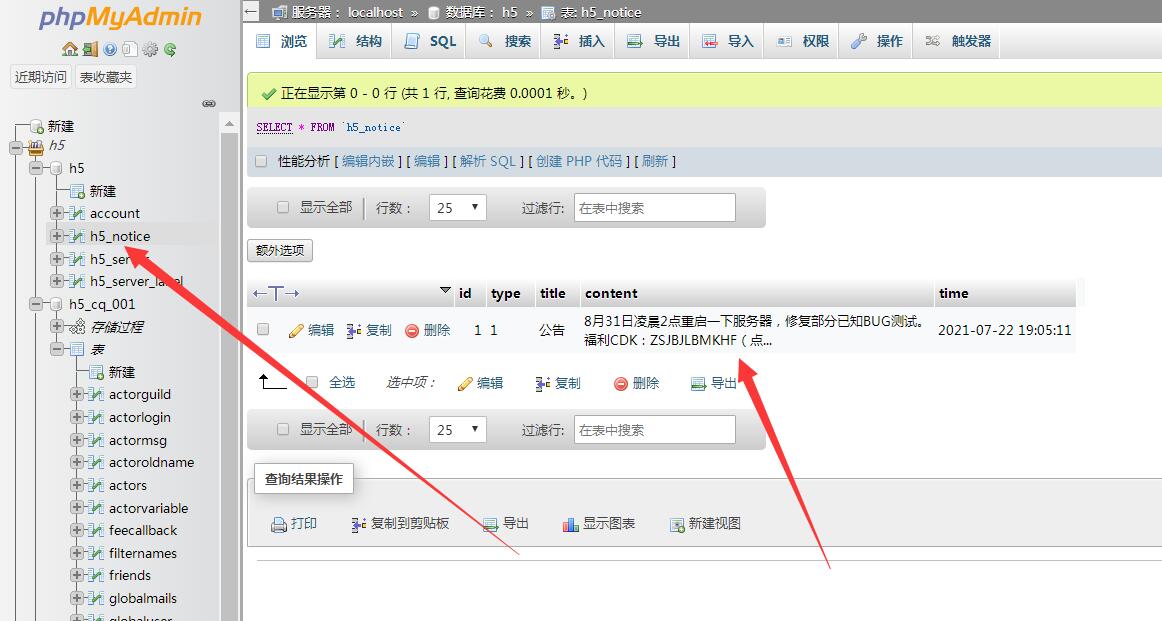This screenshot has height=621, width=1162.
Task: Open settings via the sidebar gear icon
Action: tap(150, 49)
